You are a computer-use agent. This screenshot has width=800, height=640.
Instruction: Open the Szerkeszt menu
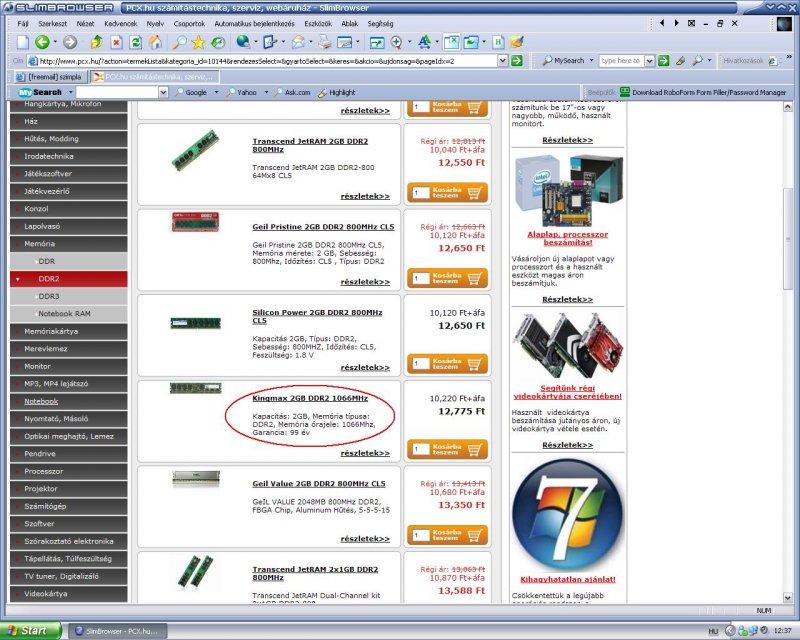[x=53, y=23]
